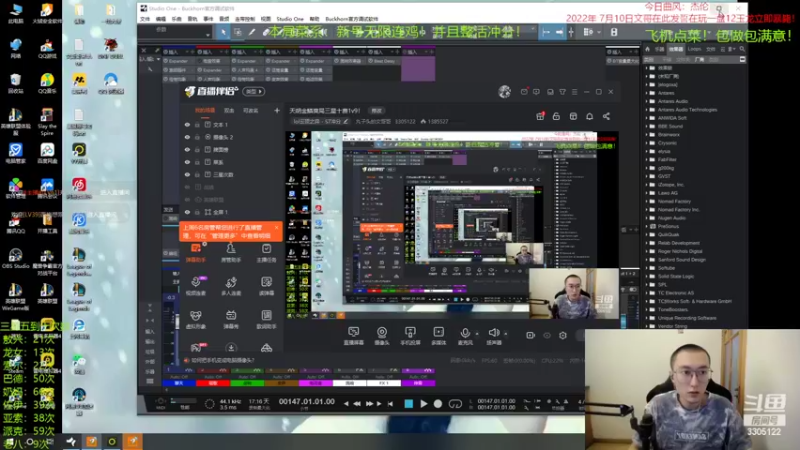
Task: Click the browser home icon
Action: point(648,49)
